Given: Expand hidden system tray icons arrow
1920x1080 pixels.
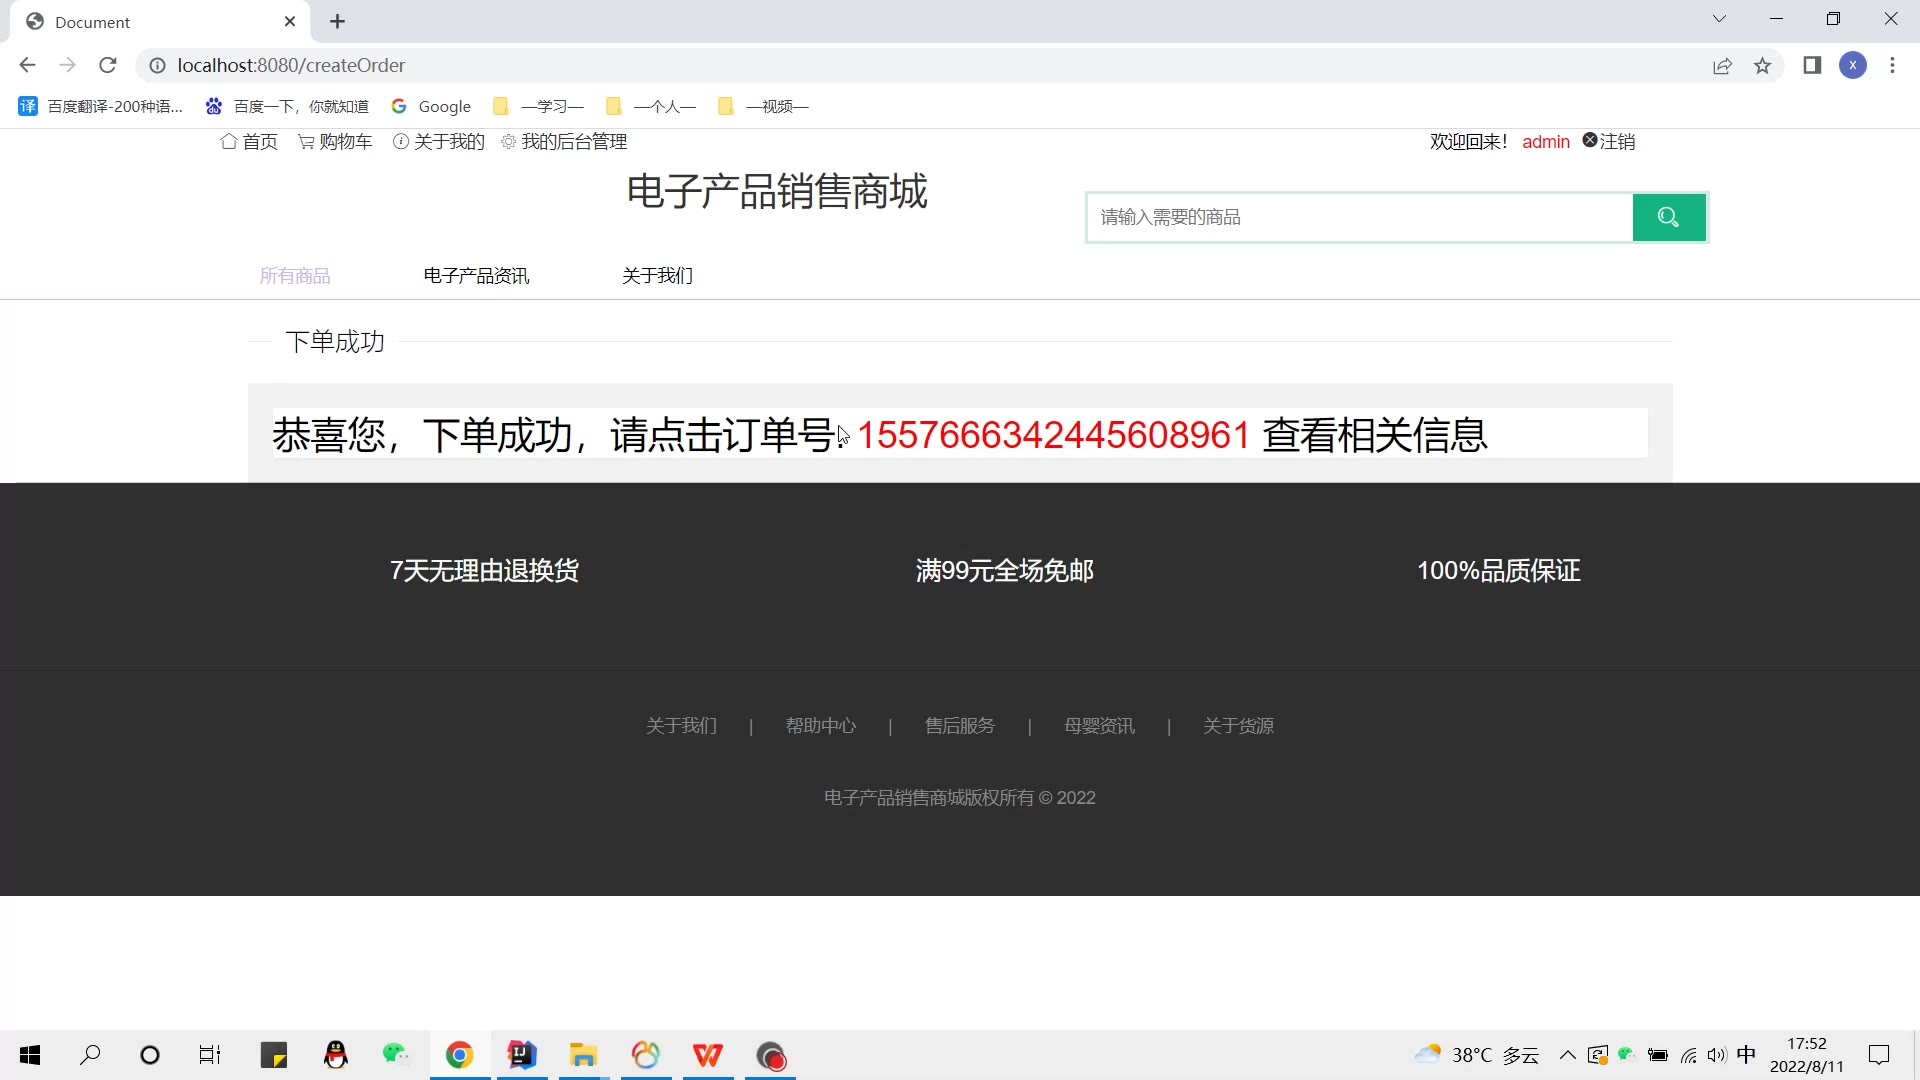Looking at the screenshot, I should point(1567,1055).
